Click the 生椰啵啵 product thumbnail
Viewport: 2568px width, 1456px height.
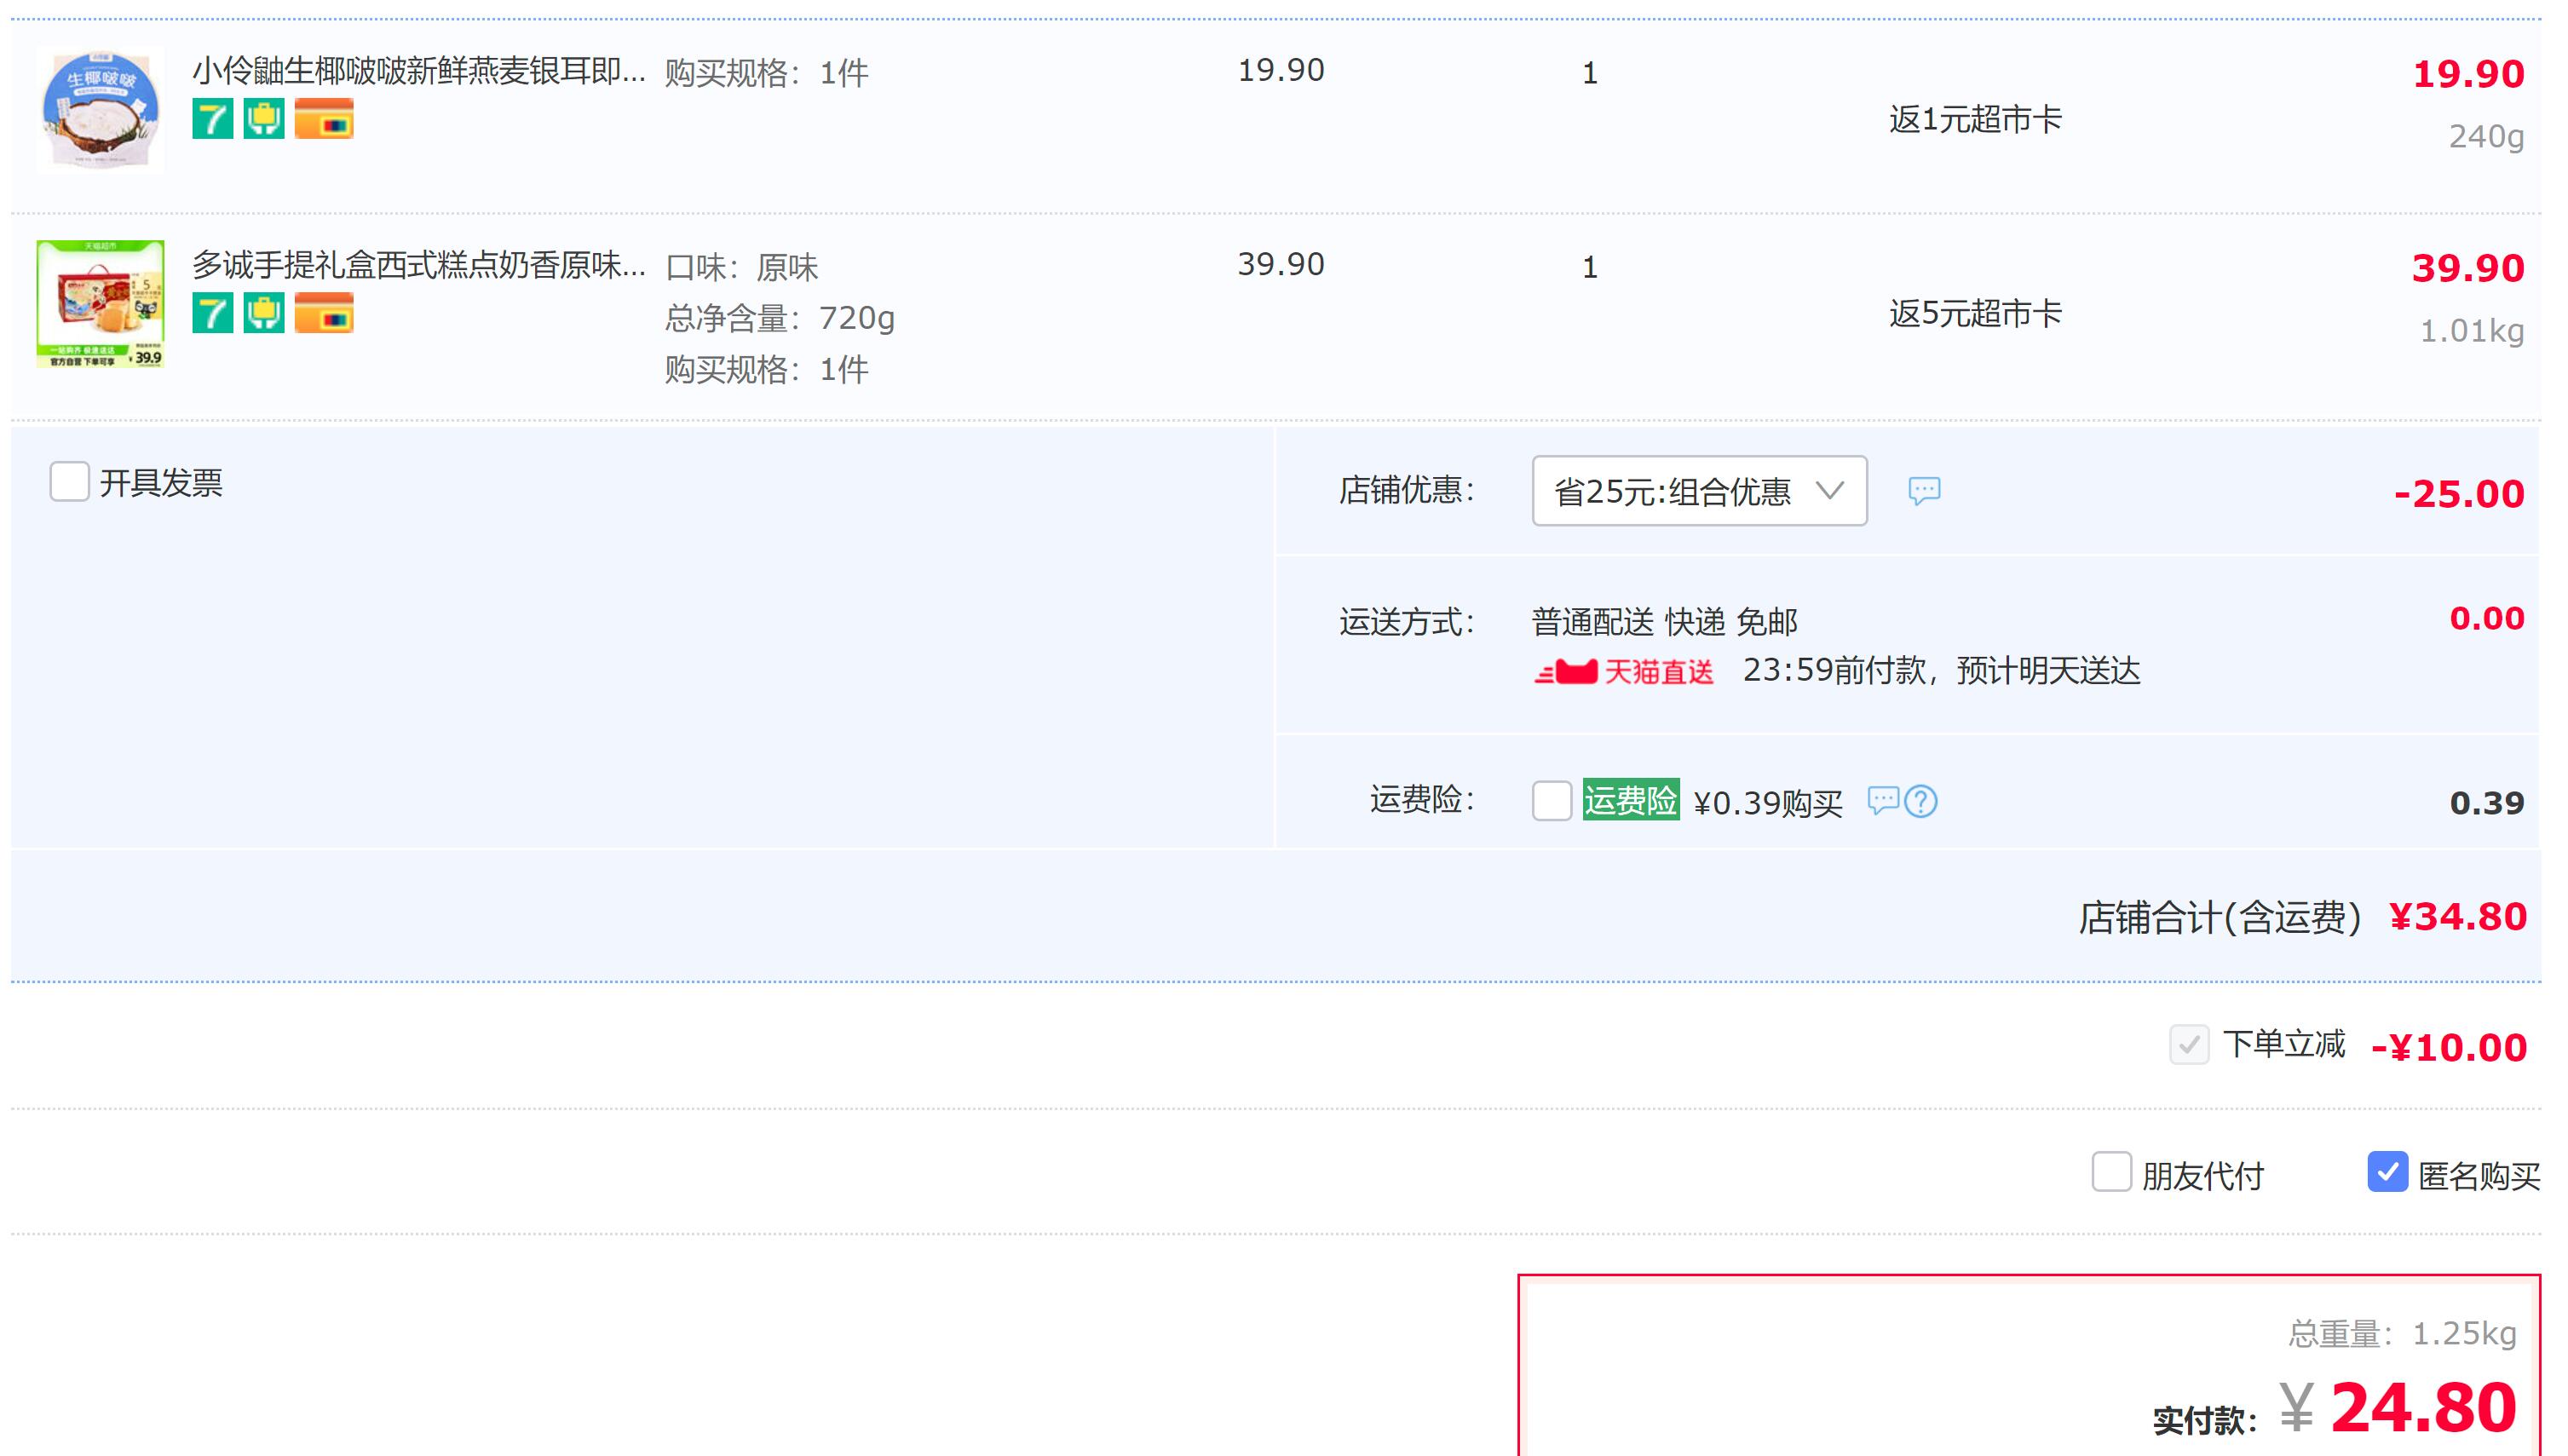click(x=100, y=108)
